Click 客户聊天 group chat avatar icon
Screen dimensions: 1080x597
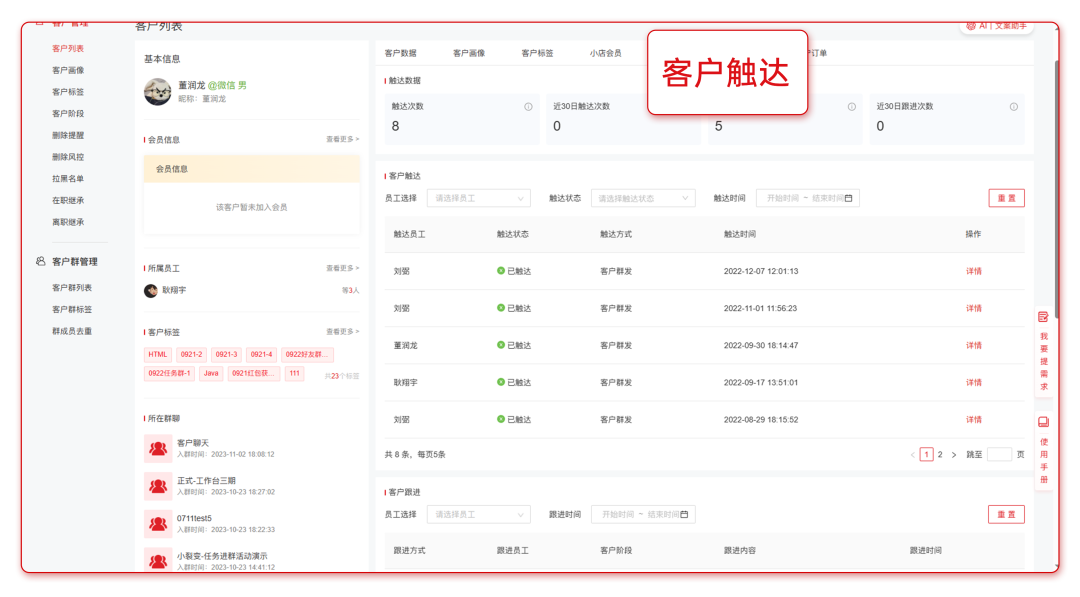tap(157, 448)
